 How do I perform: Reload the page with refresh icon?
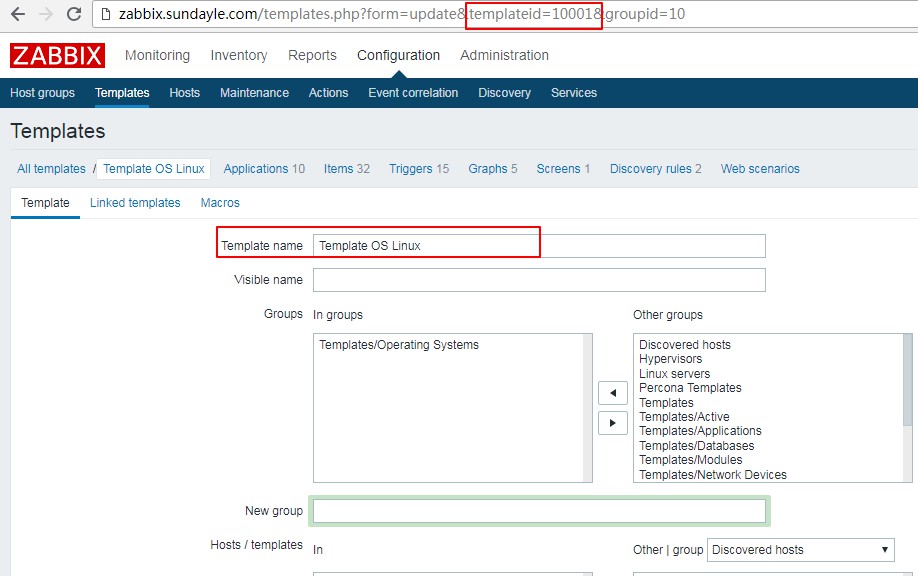point(74,15)
